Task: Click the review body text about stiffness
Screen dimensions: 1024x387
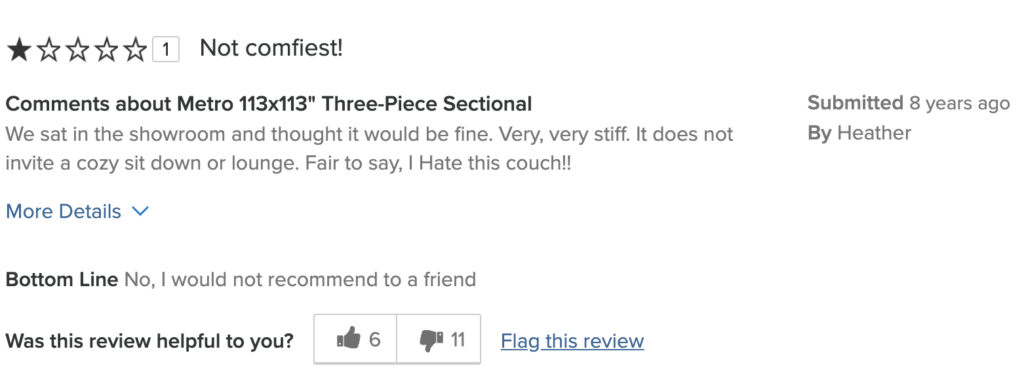Action: click(369, 148)
